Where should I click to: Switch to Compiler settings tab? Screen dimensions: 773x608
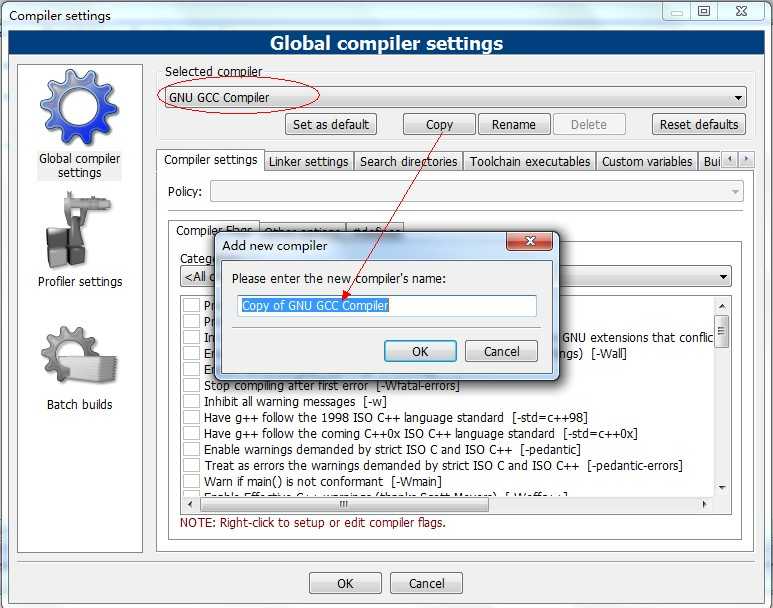pos(211,160)
